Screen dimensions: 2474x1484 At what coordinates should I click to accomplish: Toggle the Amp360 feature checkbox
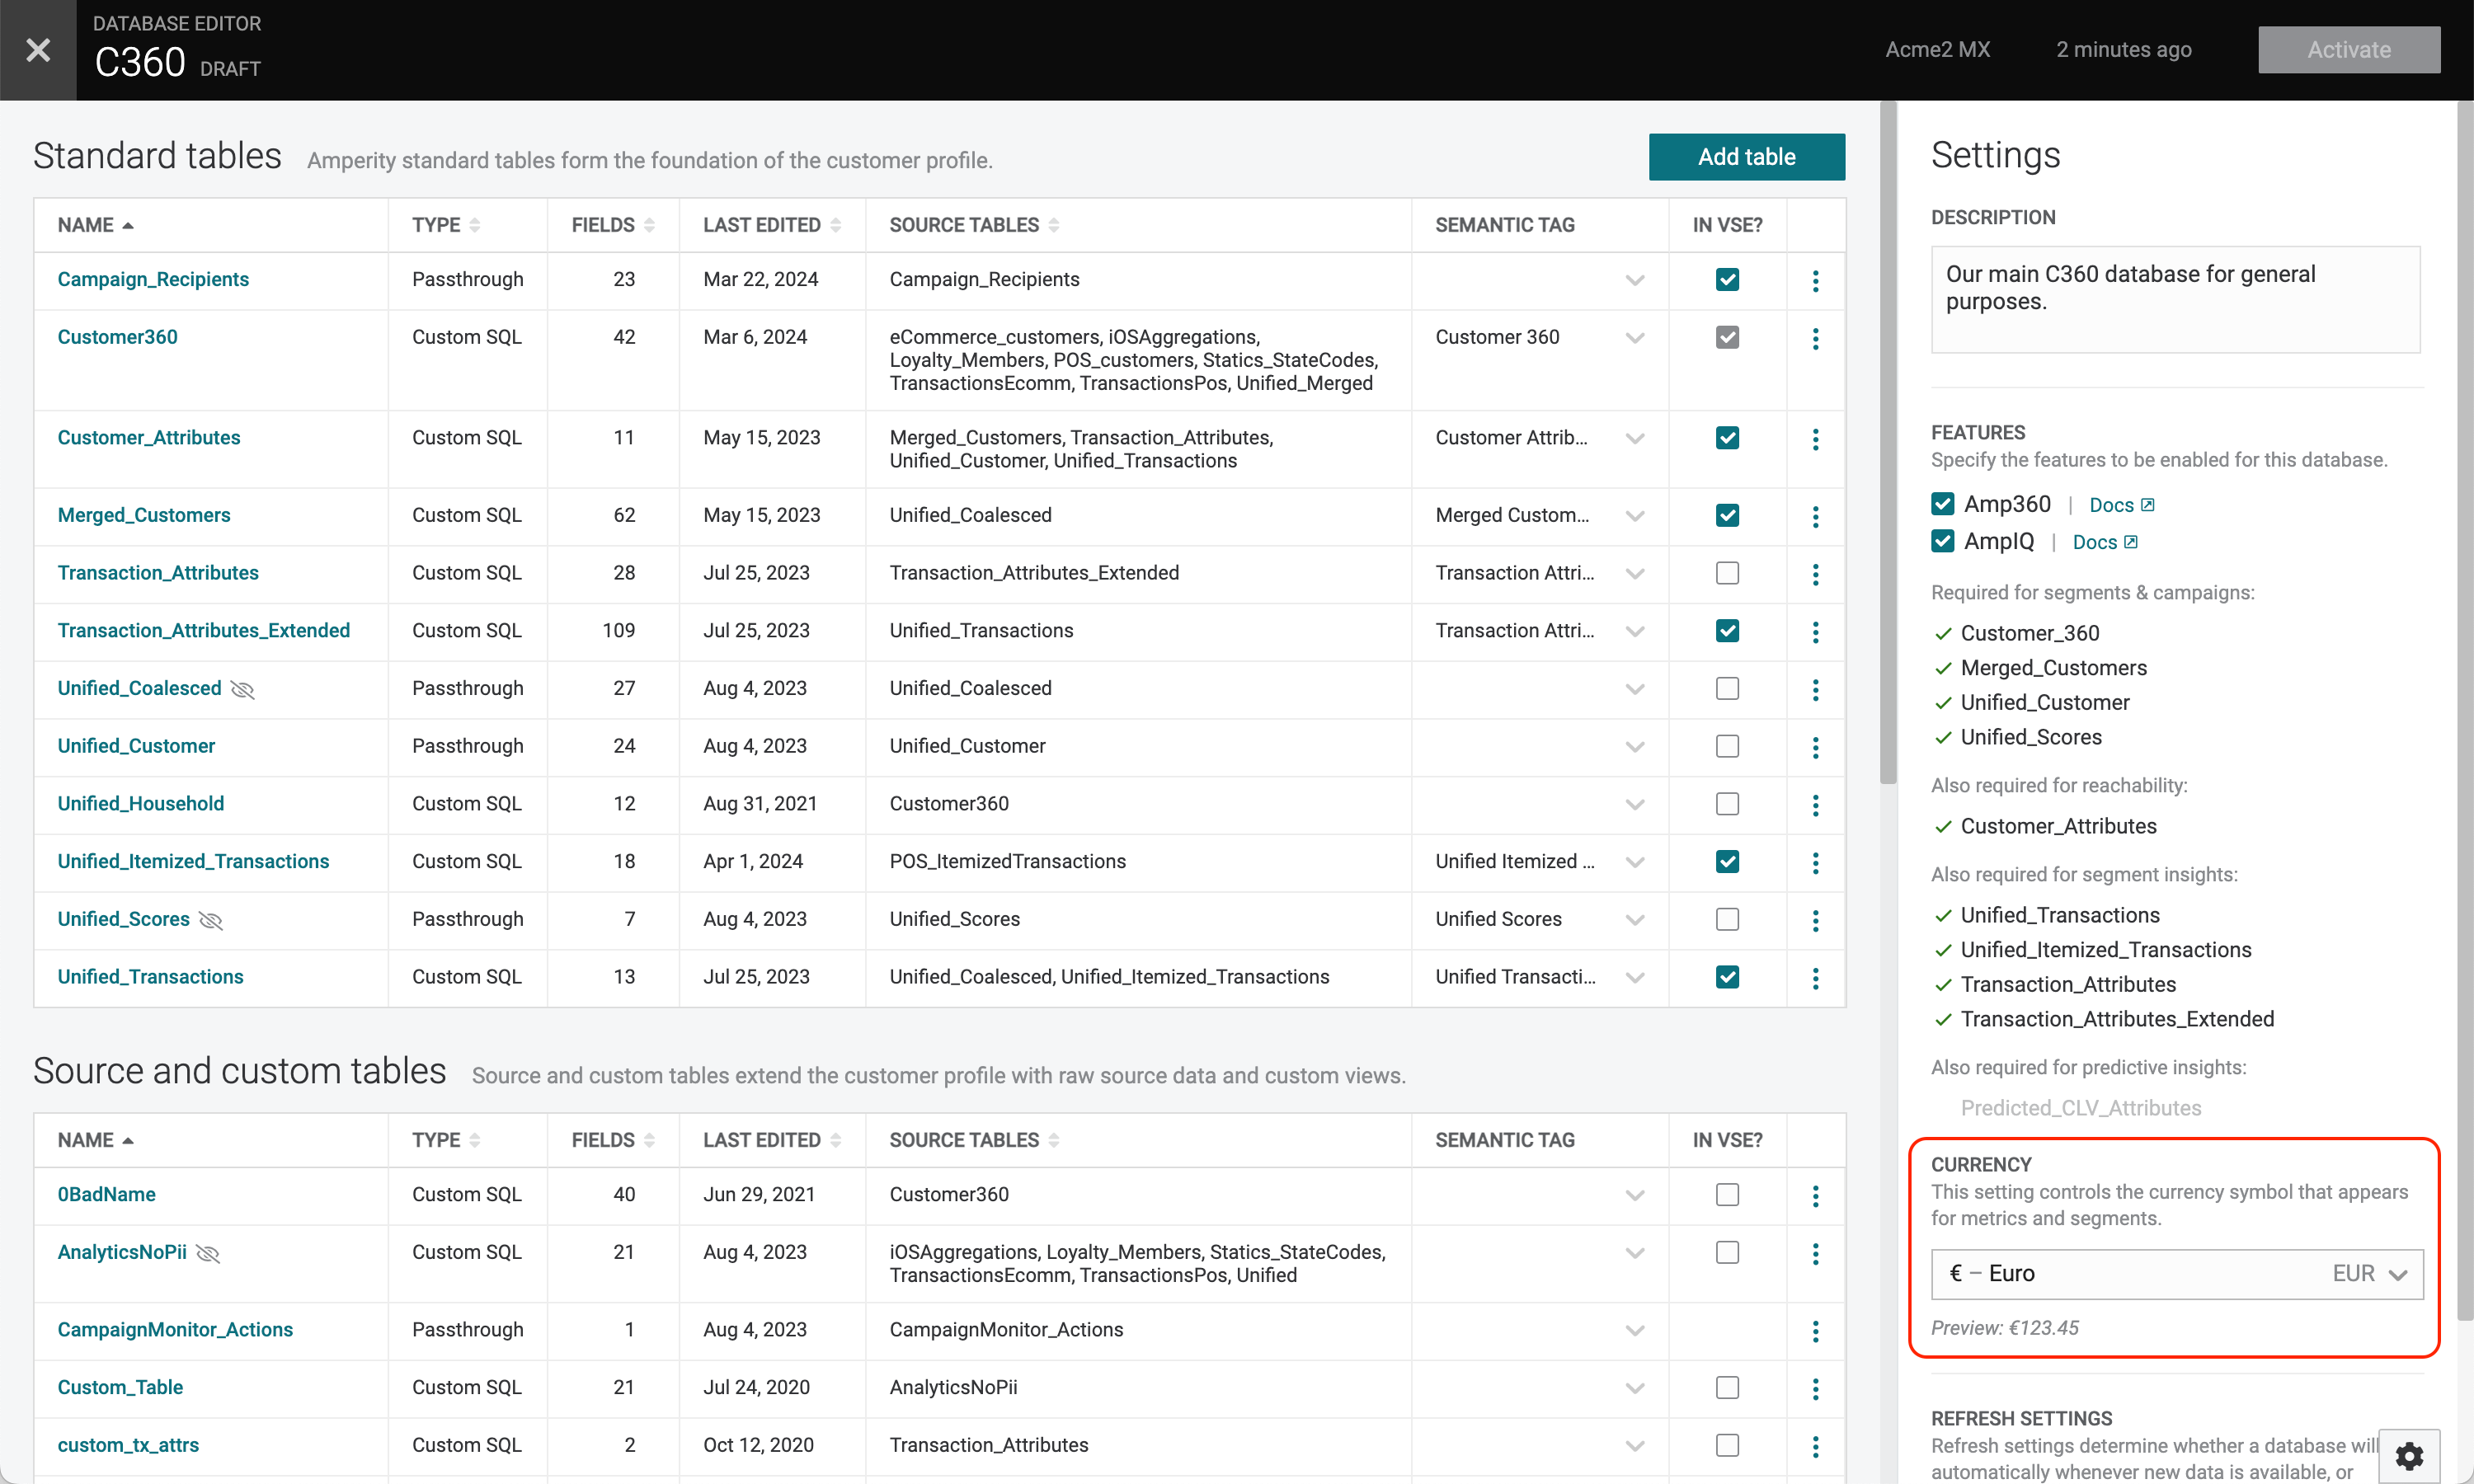[1943, 504]
